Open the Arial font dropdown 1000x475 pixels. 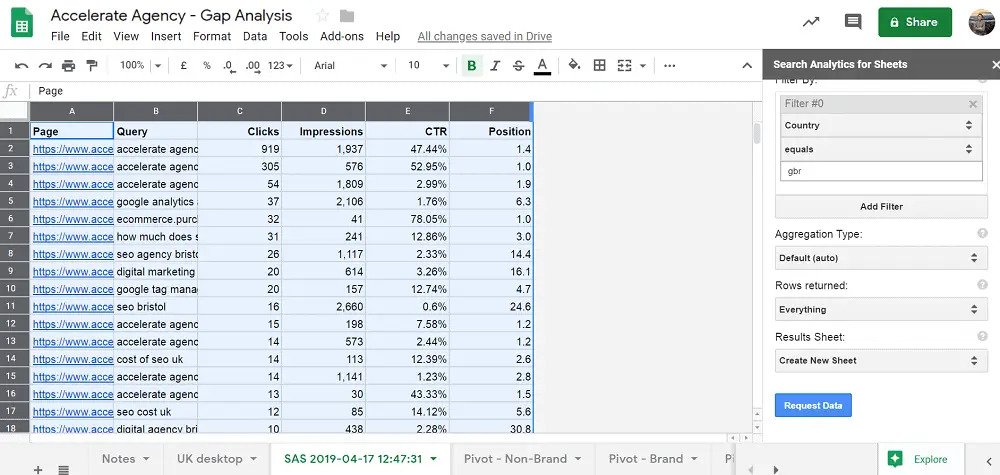click(x=350, y=65)
